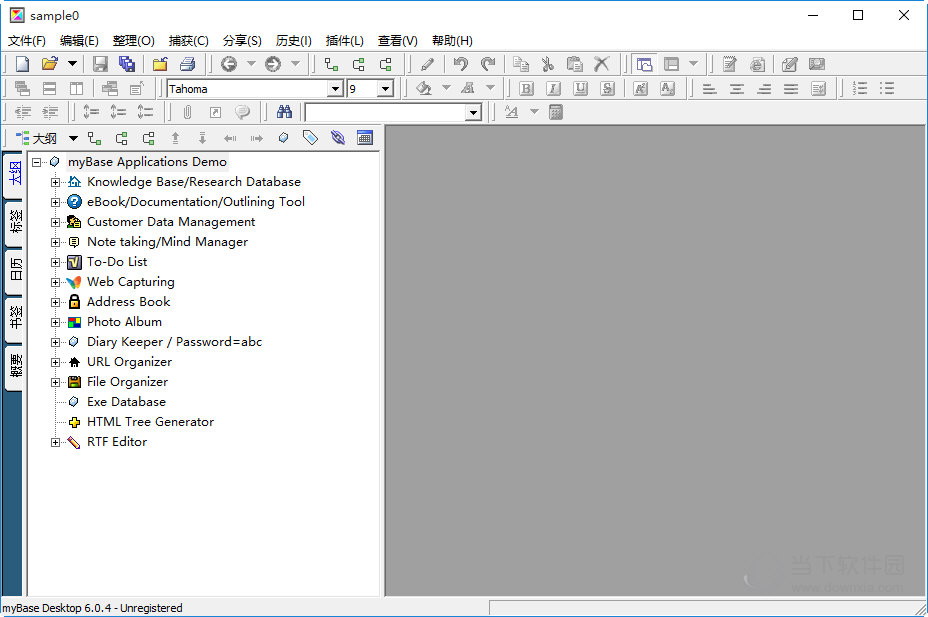Select the URL Organizer tree item

[x=129, y=361]
